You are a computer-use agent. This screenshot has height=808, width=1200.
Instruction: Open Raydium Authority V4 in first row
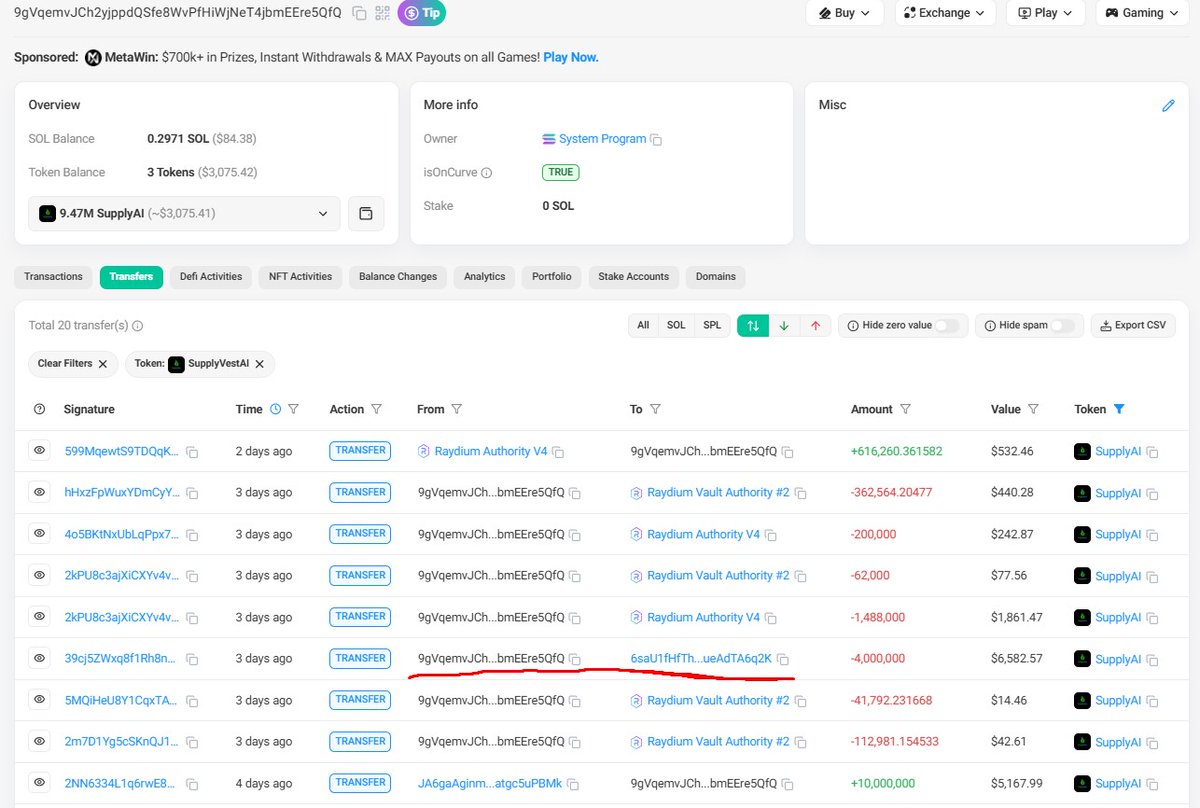pos(491,451)
